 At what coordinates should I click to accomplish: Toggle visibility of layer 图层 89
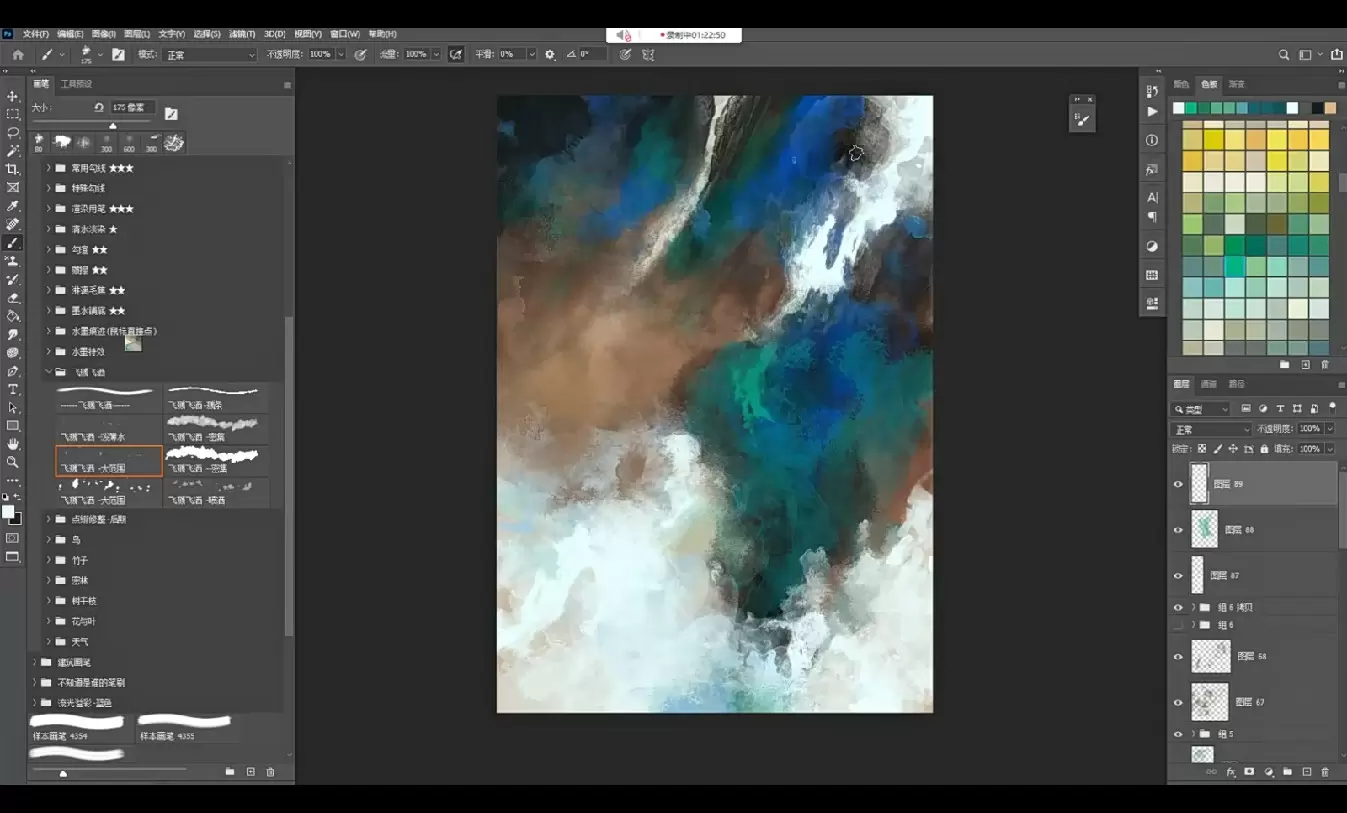(1178, 484)
